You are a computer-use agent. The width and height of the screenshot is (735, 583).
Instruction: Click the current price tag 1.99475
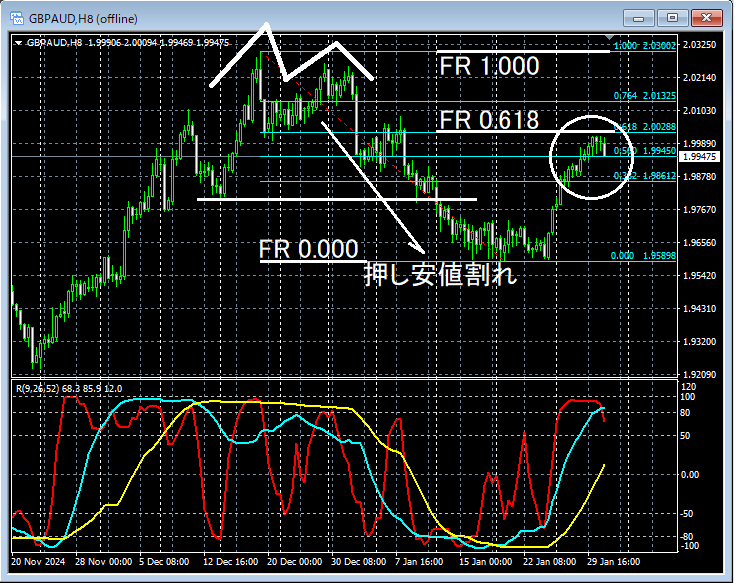click(699, 157)
